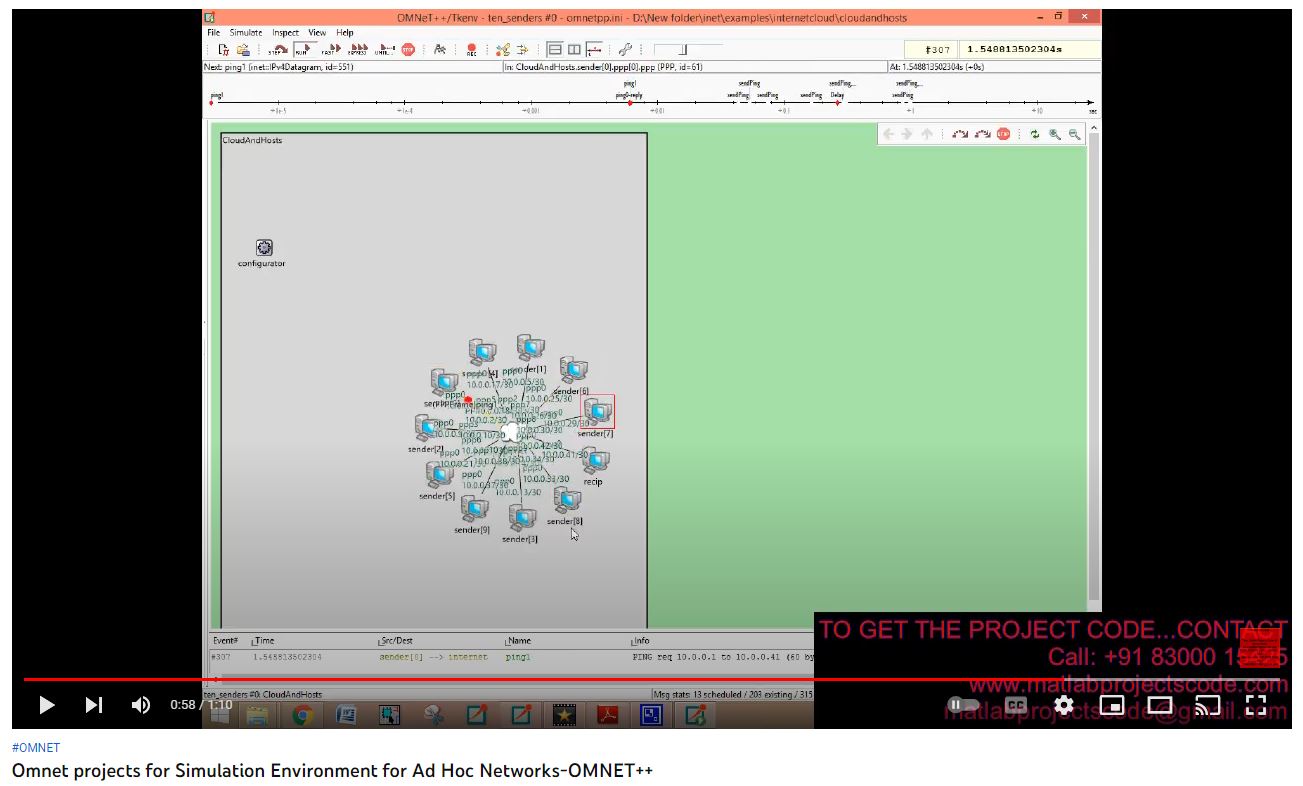Click the canvas refresh layout icon
Image resolution: width=1303 pixels, height=786 pixels.
(1035, 134)
